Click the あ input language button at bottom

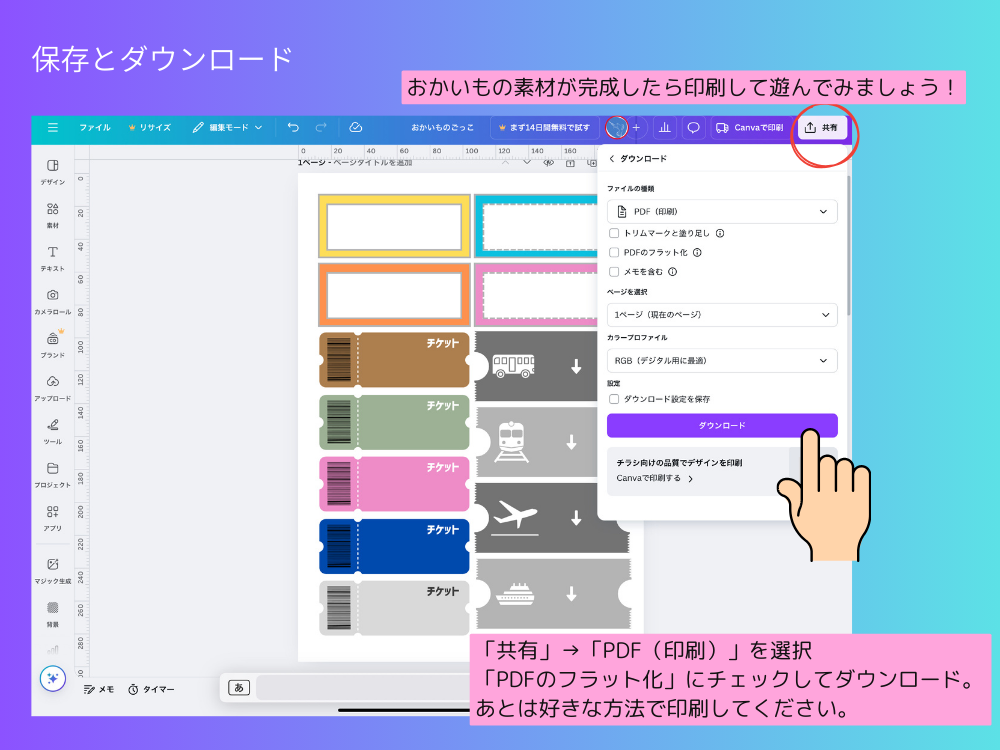point(238,688)
